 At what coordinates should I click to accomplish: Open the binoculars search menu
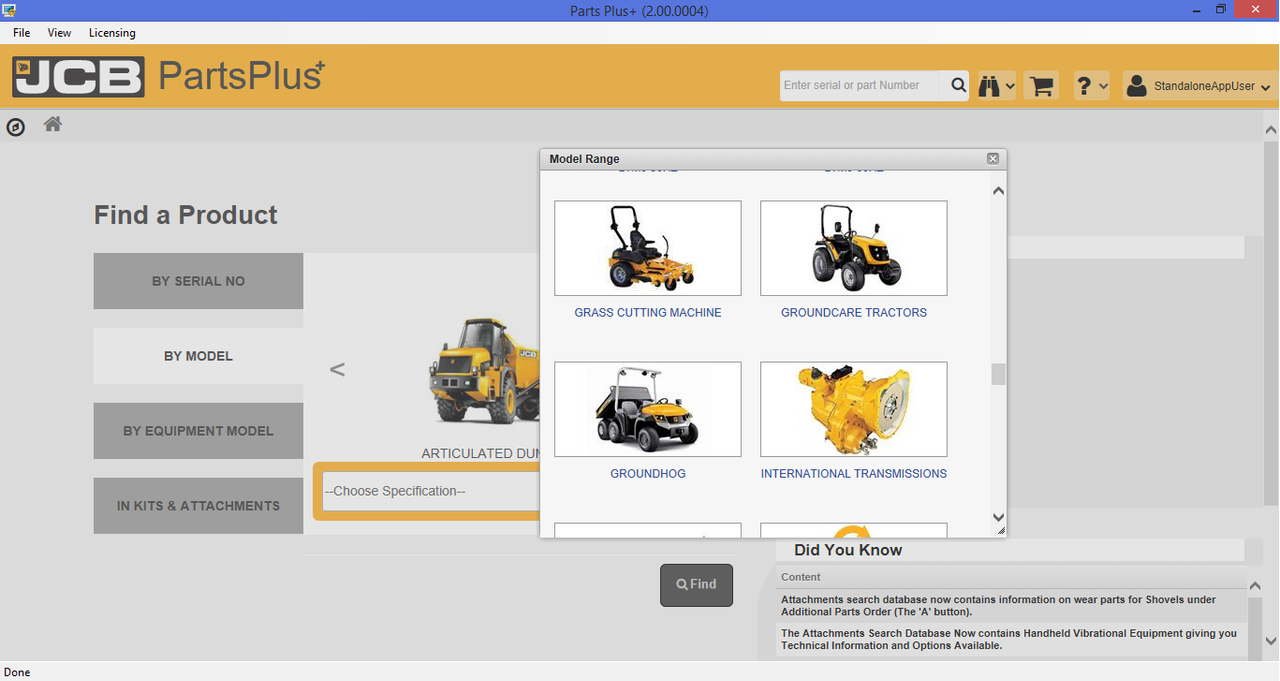coord(996,86)
